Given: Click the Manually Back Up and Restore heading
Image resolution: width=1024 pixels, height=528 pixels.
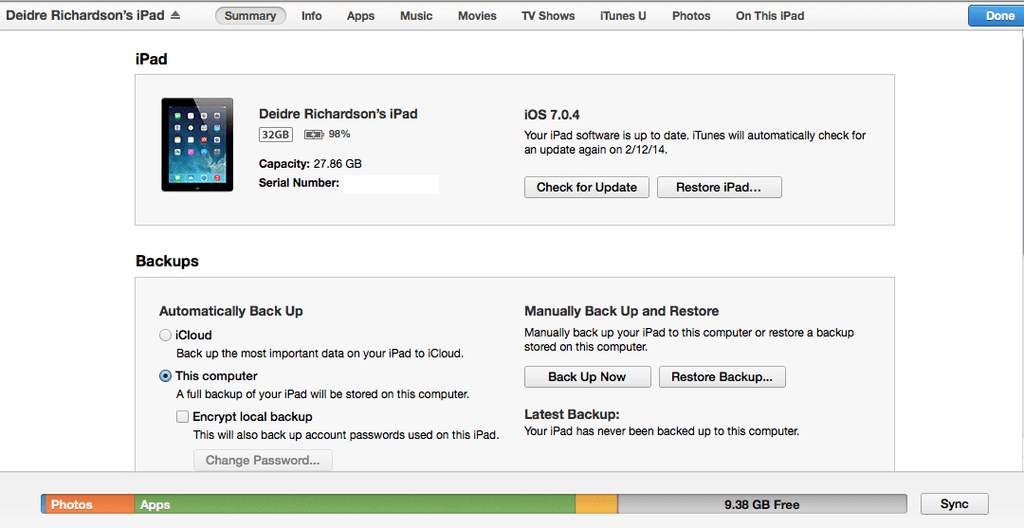Looking at the screenshot, I should [x=621, y=311].
